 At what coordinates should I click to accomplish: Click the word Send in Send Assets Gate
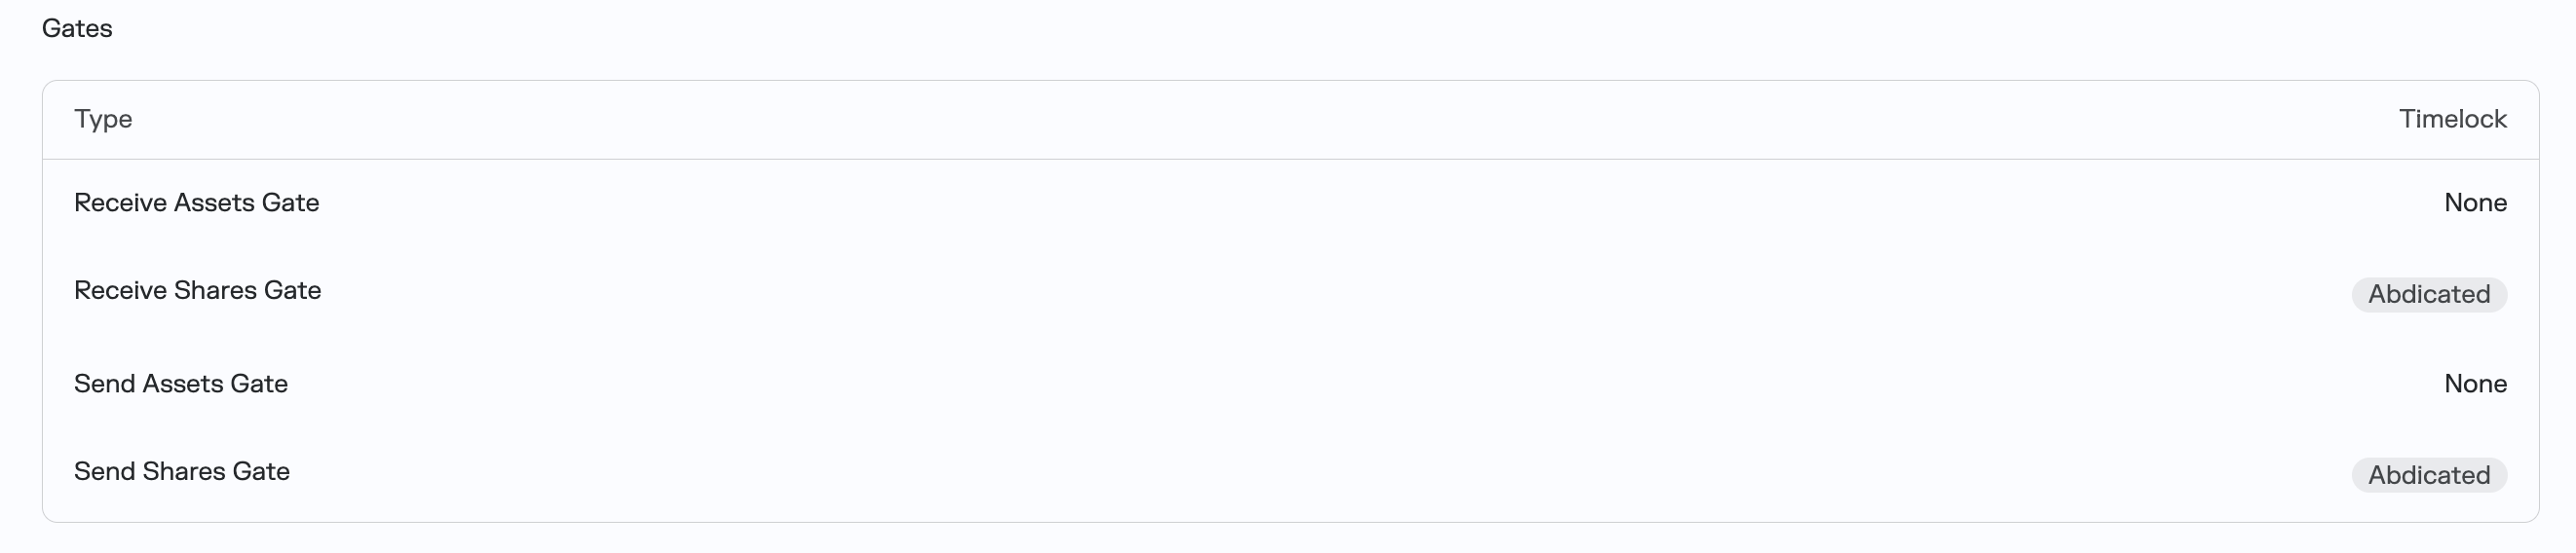click(x=104, y=384)
